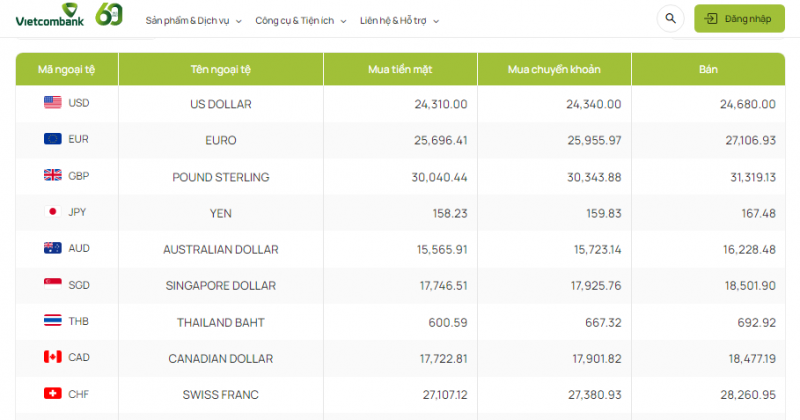The height and width of the screenshot is (420, 800).
Task: Click the EUR sell rate 27,106.93
Action: click(x=751, y=140)
